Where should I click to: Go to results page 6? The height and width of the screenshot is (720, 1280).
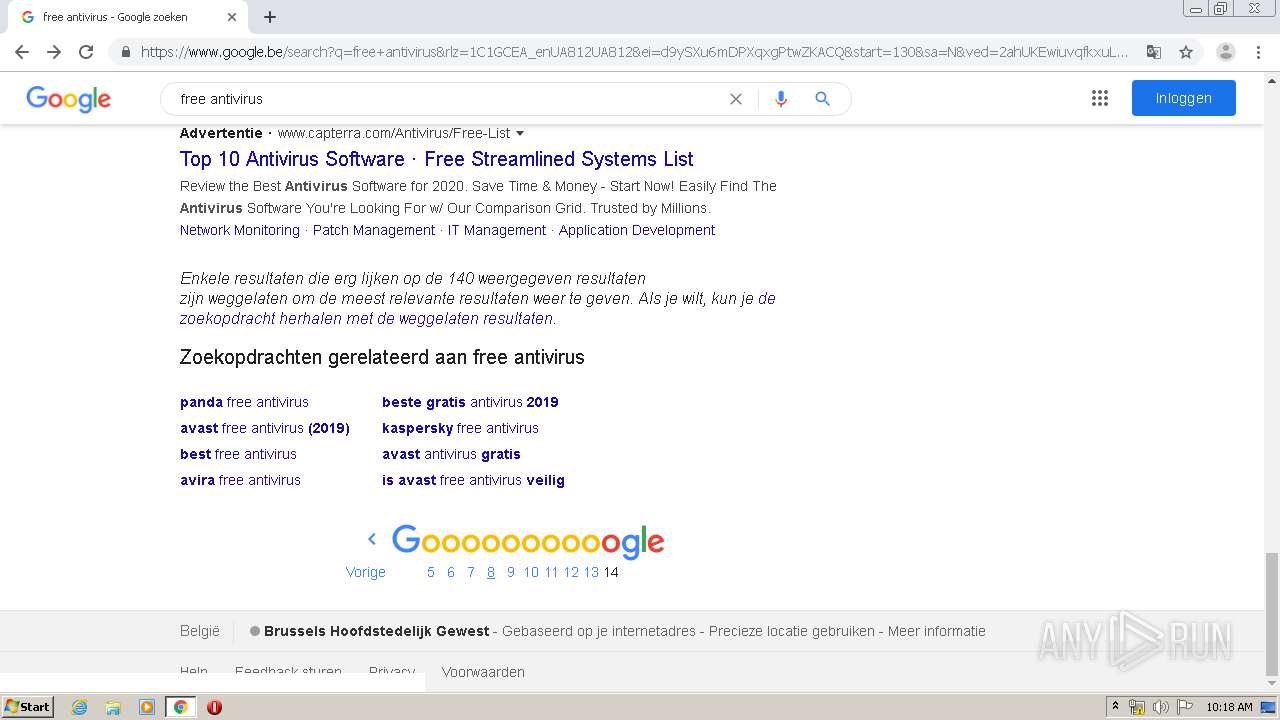pyautogui.click(x=451, y=572)
